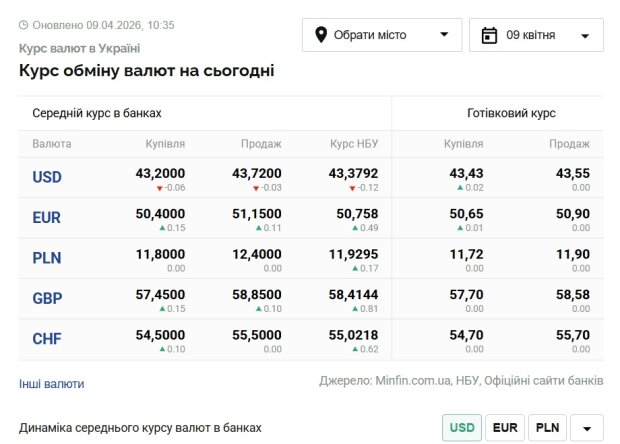Open the '09 квітня' date dropdown
Screen dimensions: 620x444
tap(536, 35)
